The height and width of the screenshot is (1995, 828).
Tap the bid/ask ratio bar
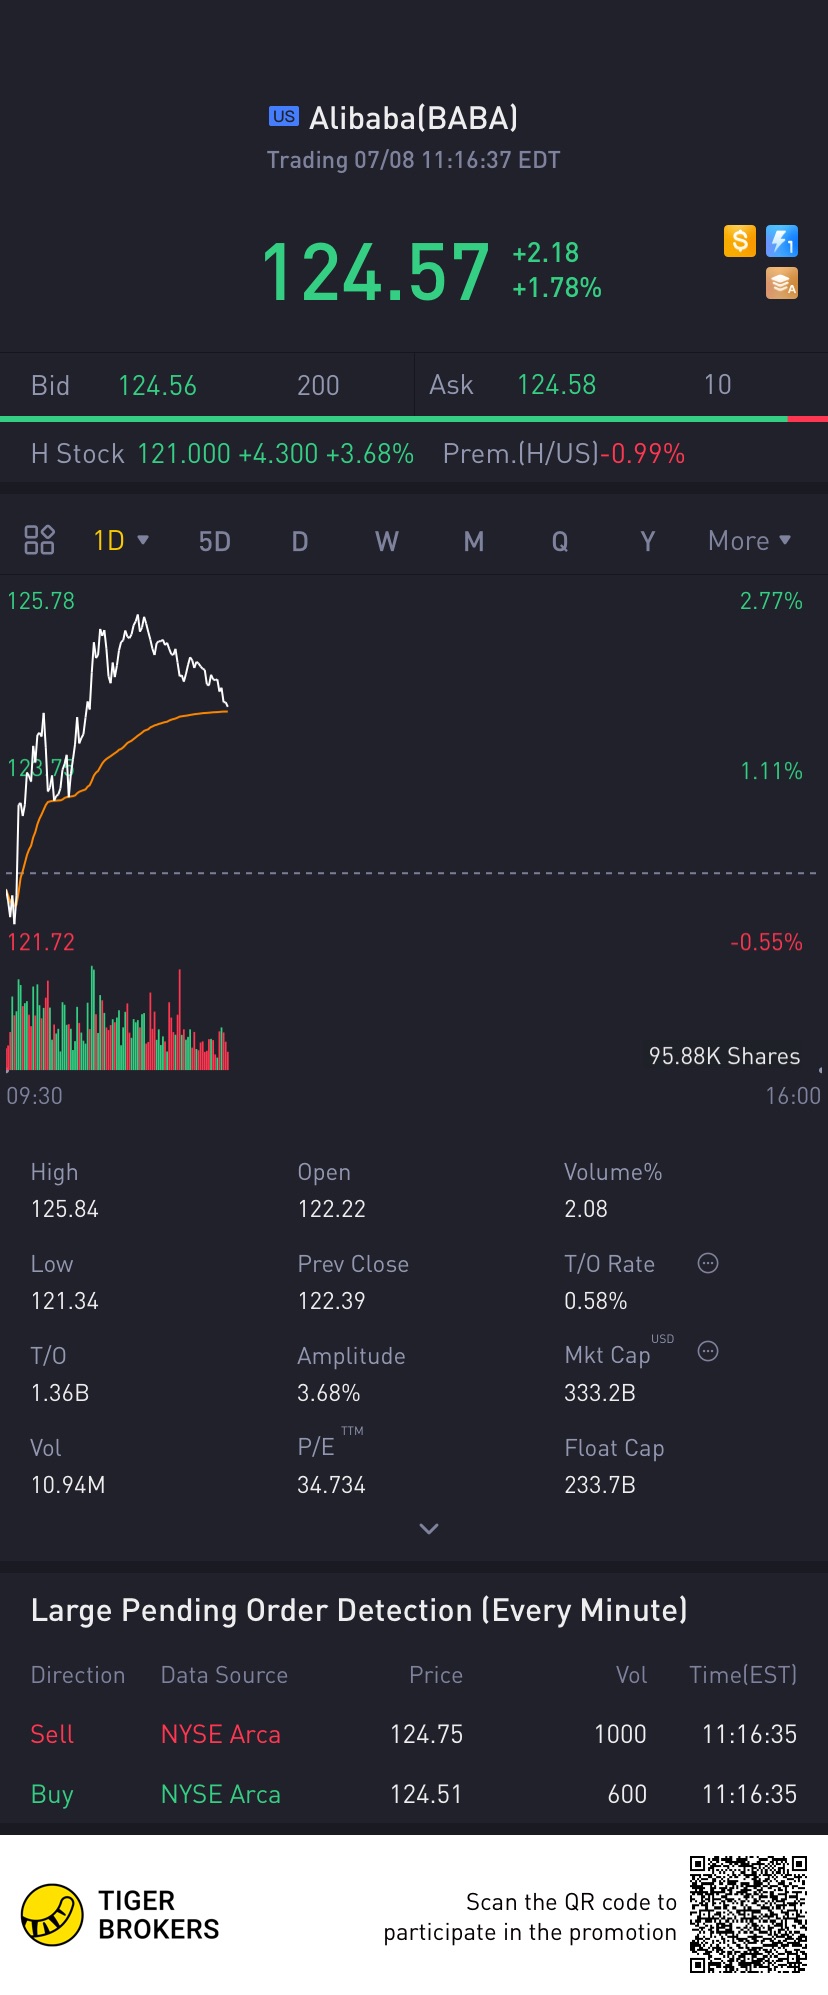(414, 419)
